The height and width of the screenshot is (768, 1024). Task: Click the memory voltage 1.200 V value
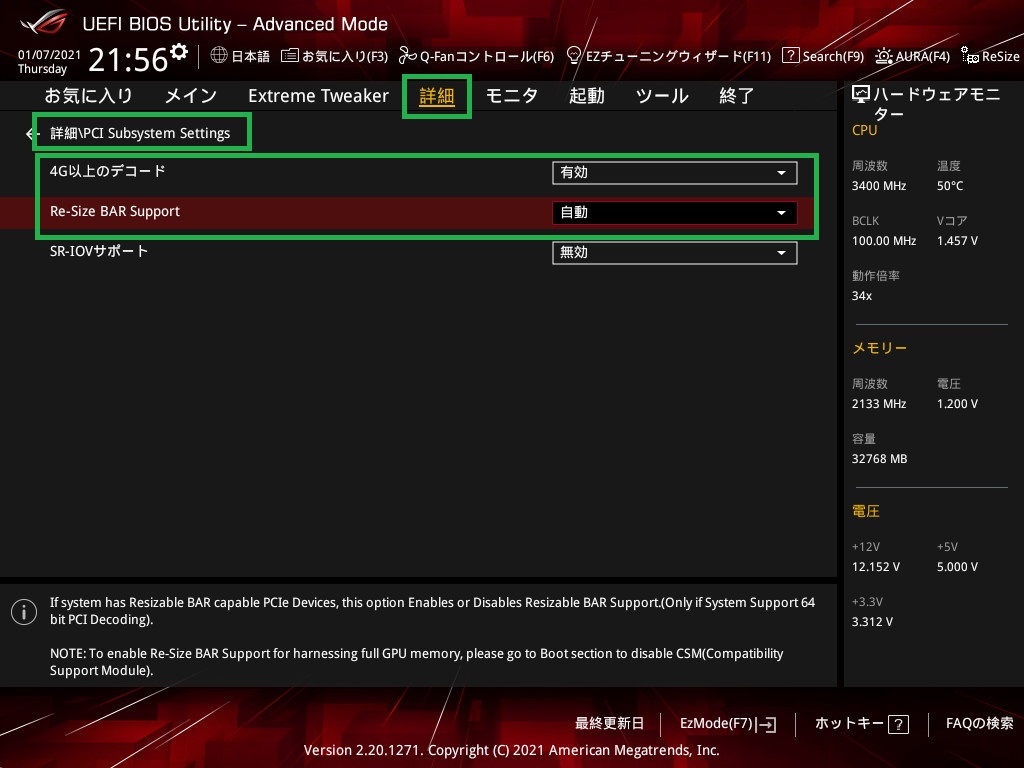click(957, 404)
